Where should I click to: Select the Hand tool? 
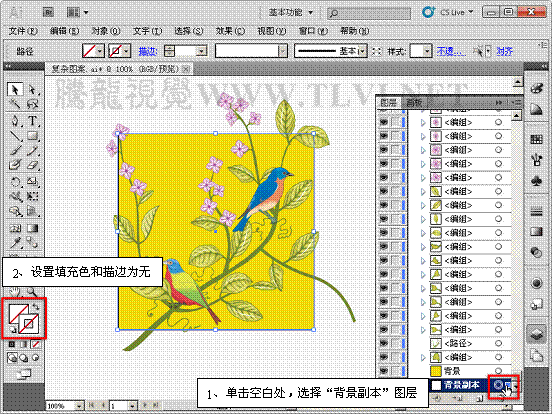click(15, 291)
